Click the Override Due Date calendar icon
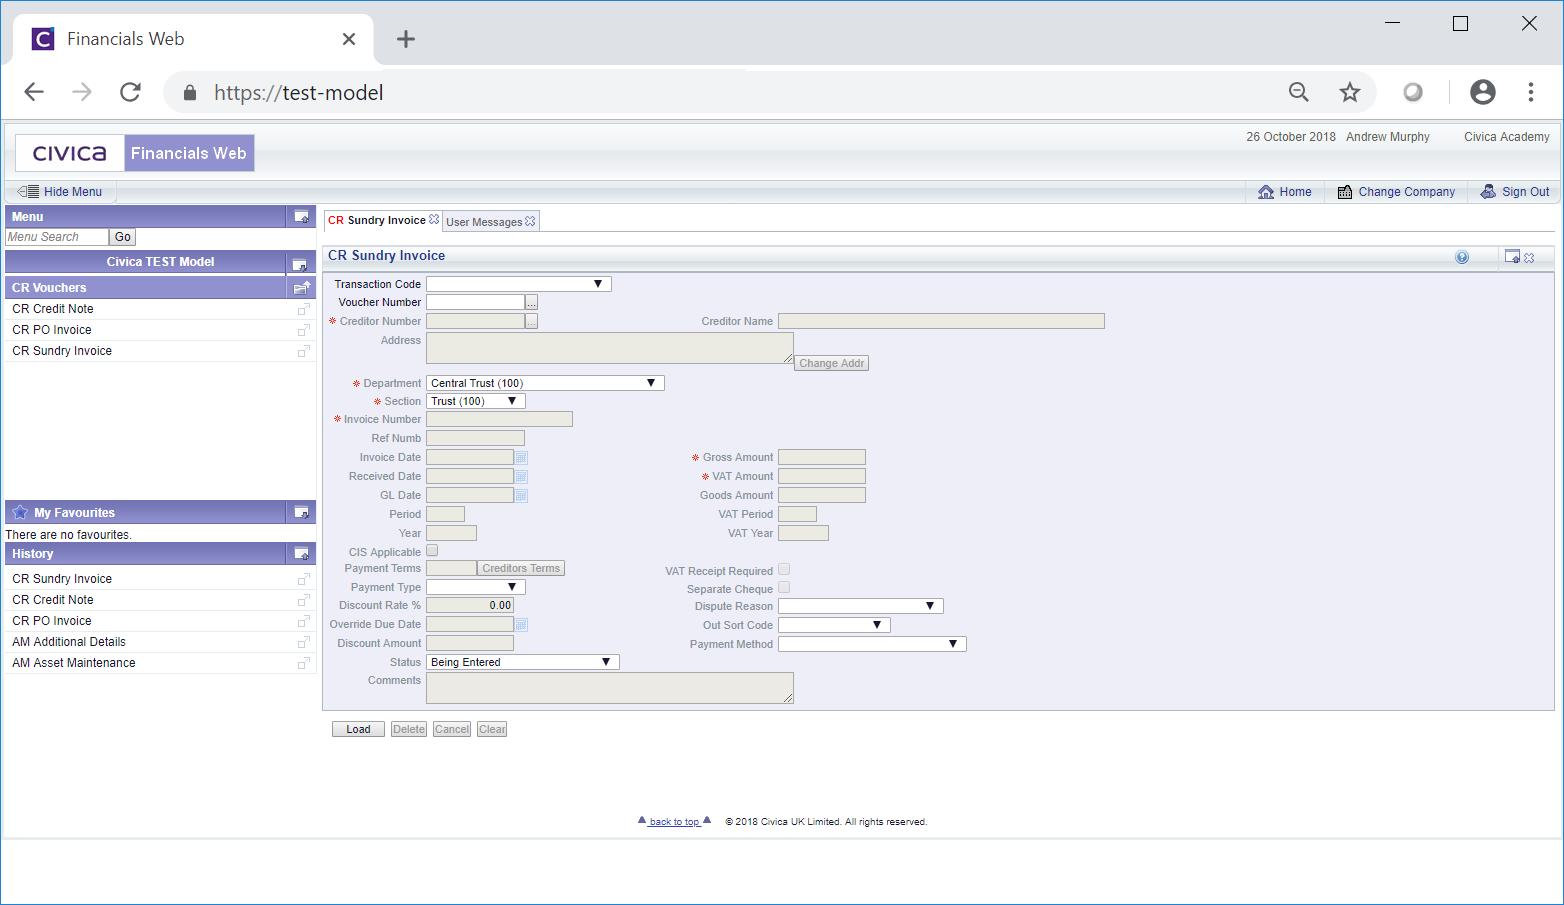 (521, 625)
